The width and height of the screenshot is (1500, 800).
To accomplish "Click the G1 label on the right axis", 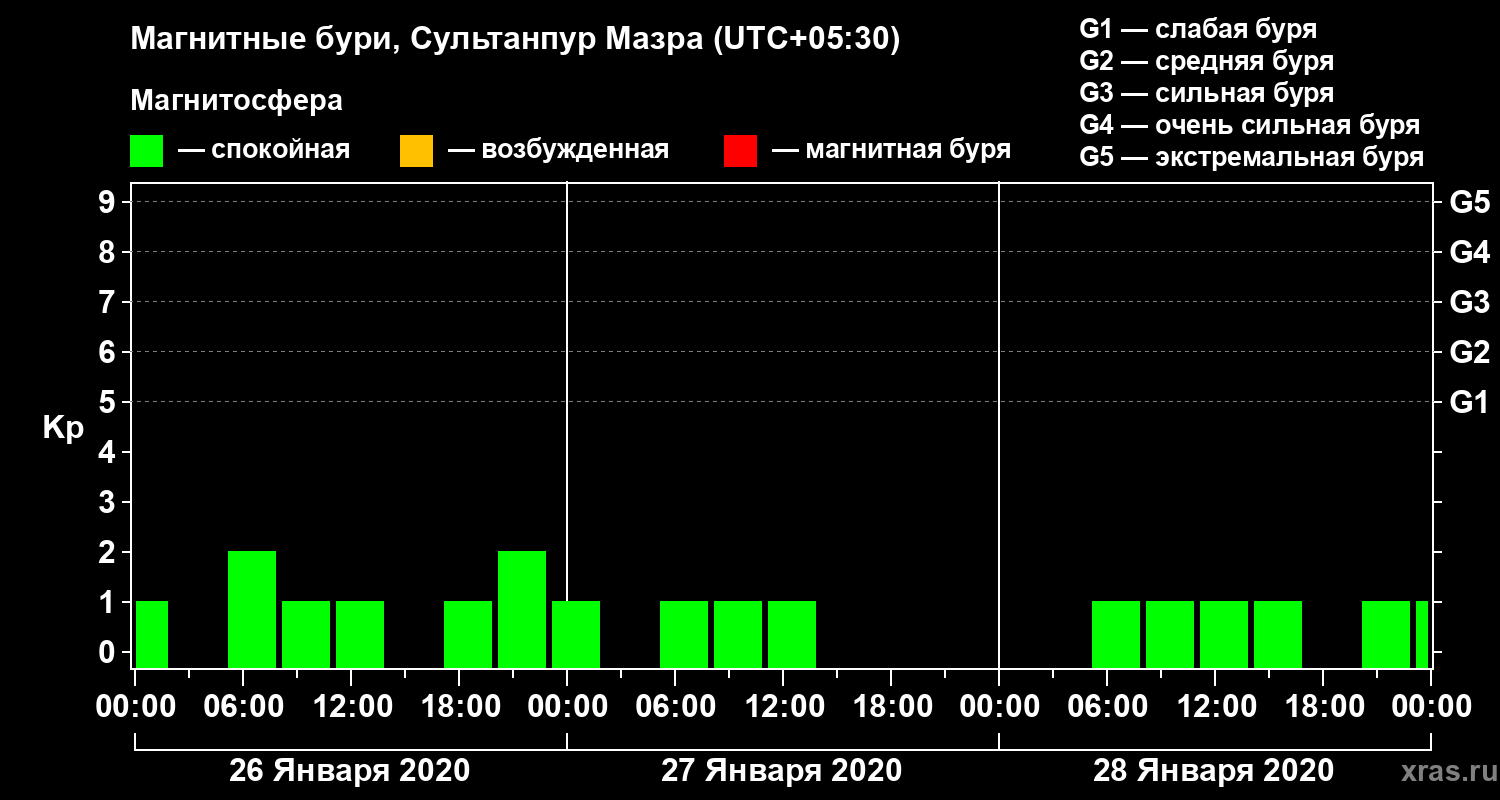I will (x=1469, y=403).
